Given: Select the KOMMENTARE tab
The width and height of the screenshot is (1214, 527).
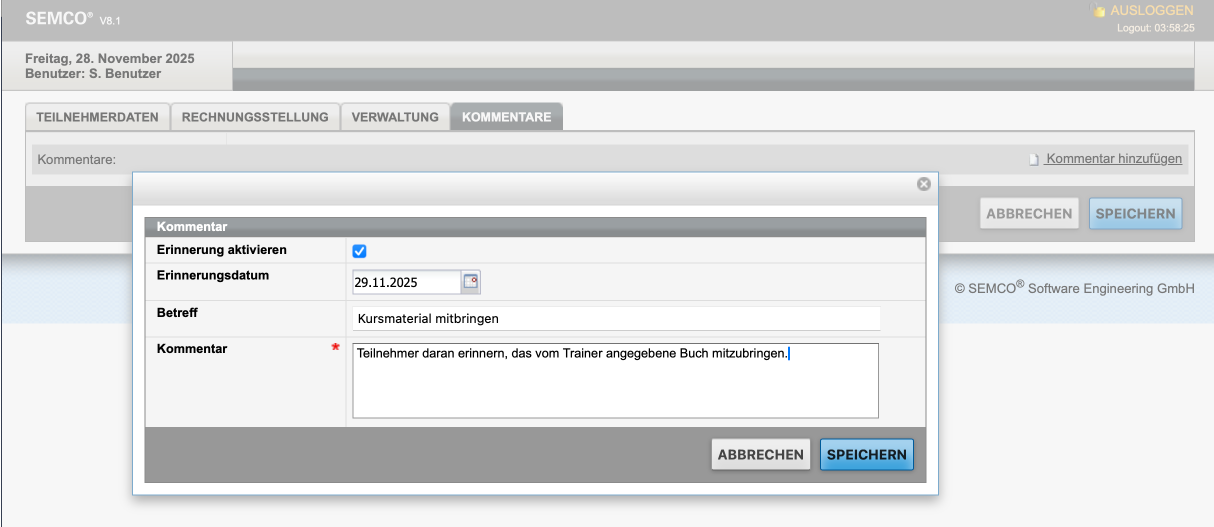Looking at the screenshot, I should click(x=507, y=117).
